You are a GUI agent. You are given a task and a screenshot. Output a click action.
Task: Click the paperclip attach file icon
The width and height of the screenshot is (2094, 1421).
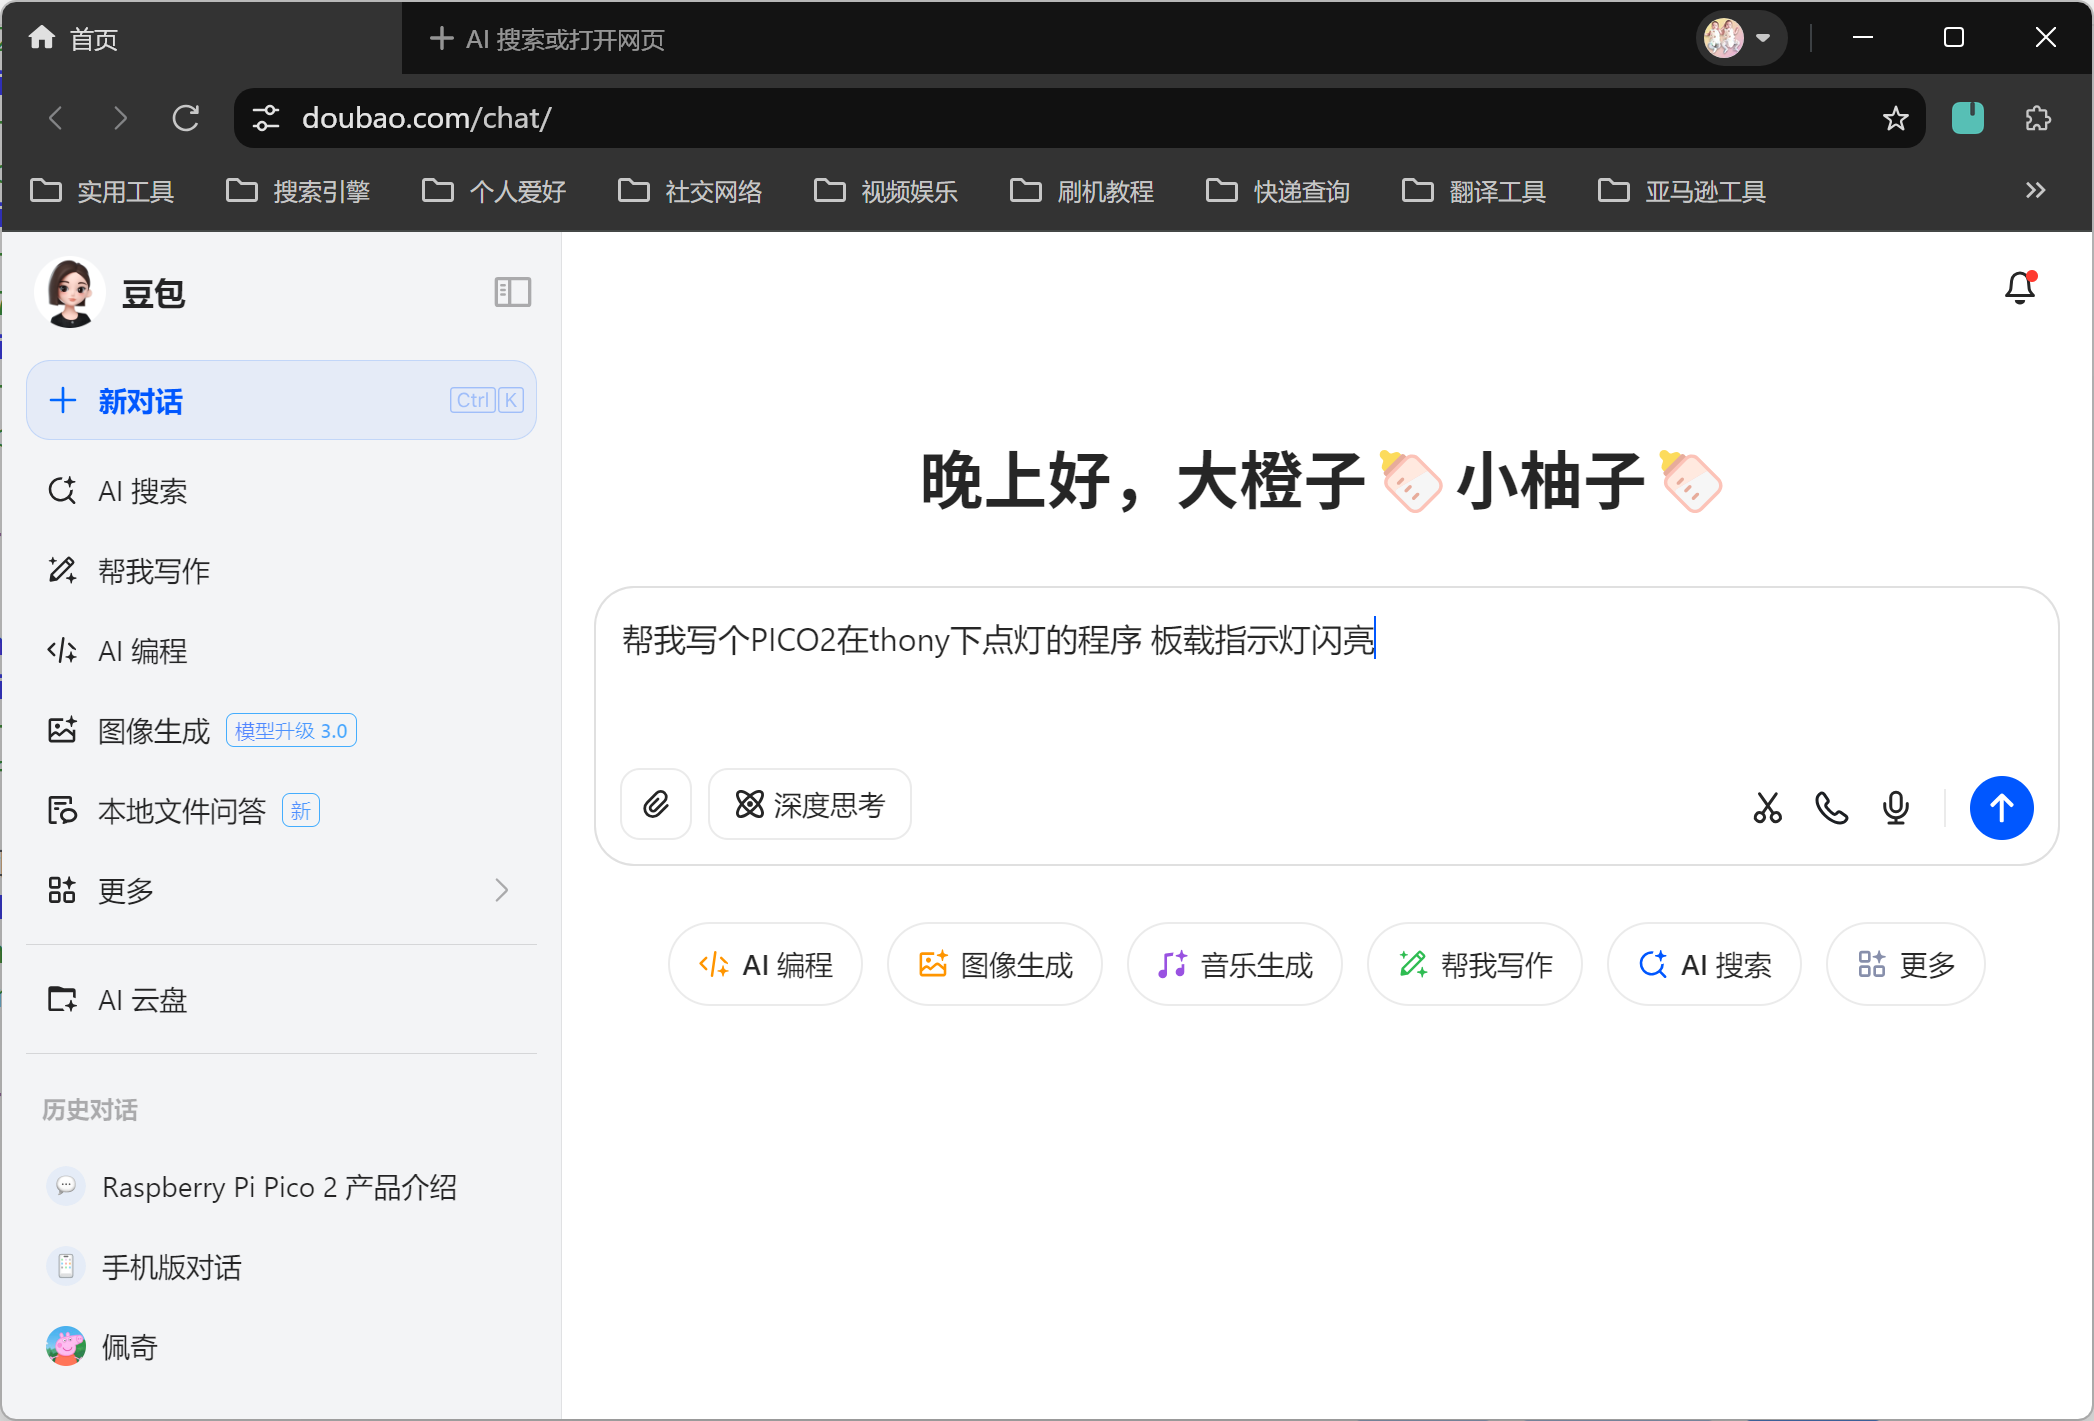[656, 804]
